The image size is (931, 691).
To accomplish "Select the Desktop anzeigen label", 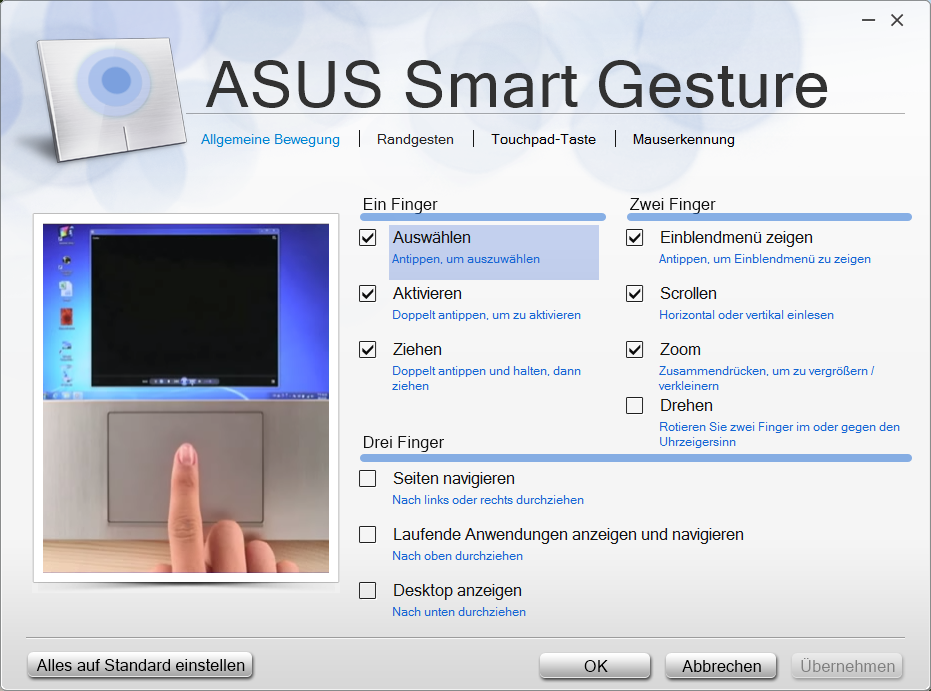I will [457, 591].
